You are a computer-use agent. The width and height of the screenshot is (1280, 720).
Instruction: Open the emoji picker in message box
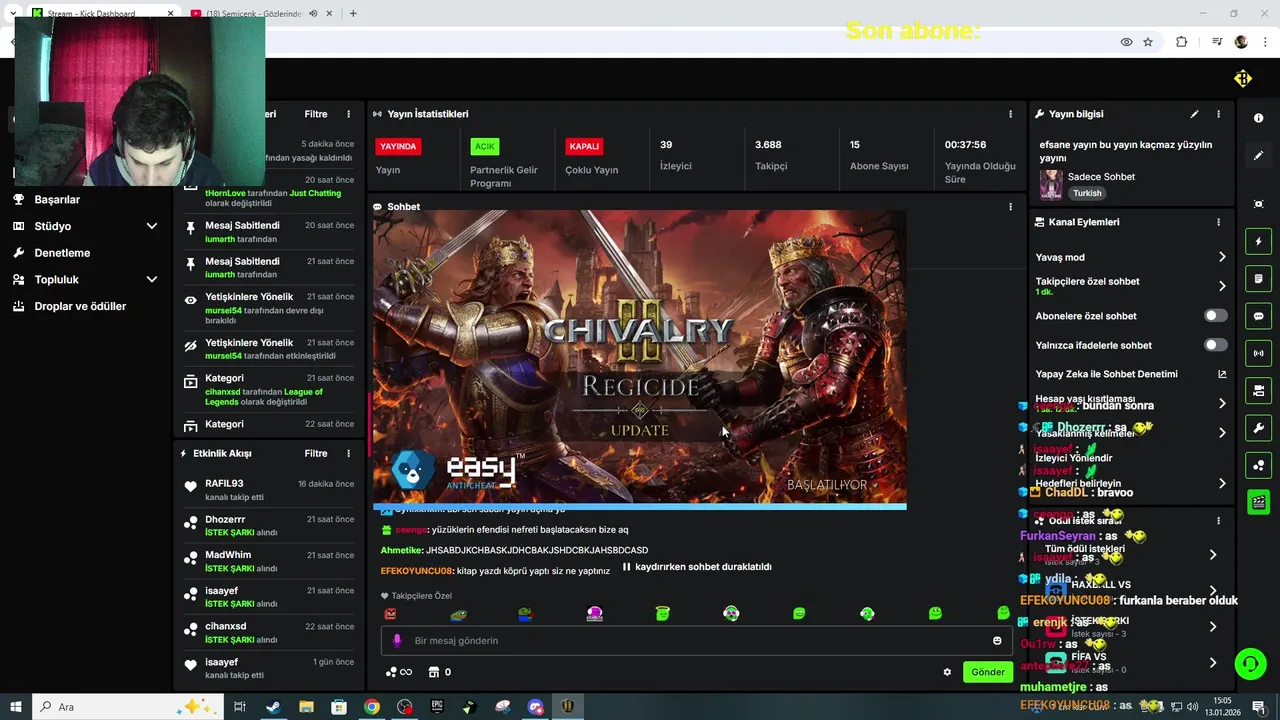click(x=997, y=641)
